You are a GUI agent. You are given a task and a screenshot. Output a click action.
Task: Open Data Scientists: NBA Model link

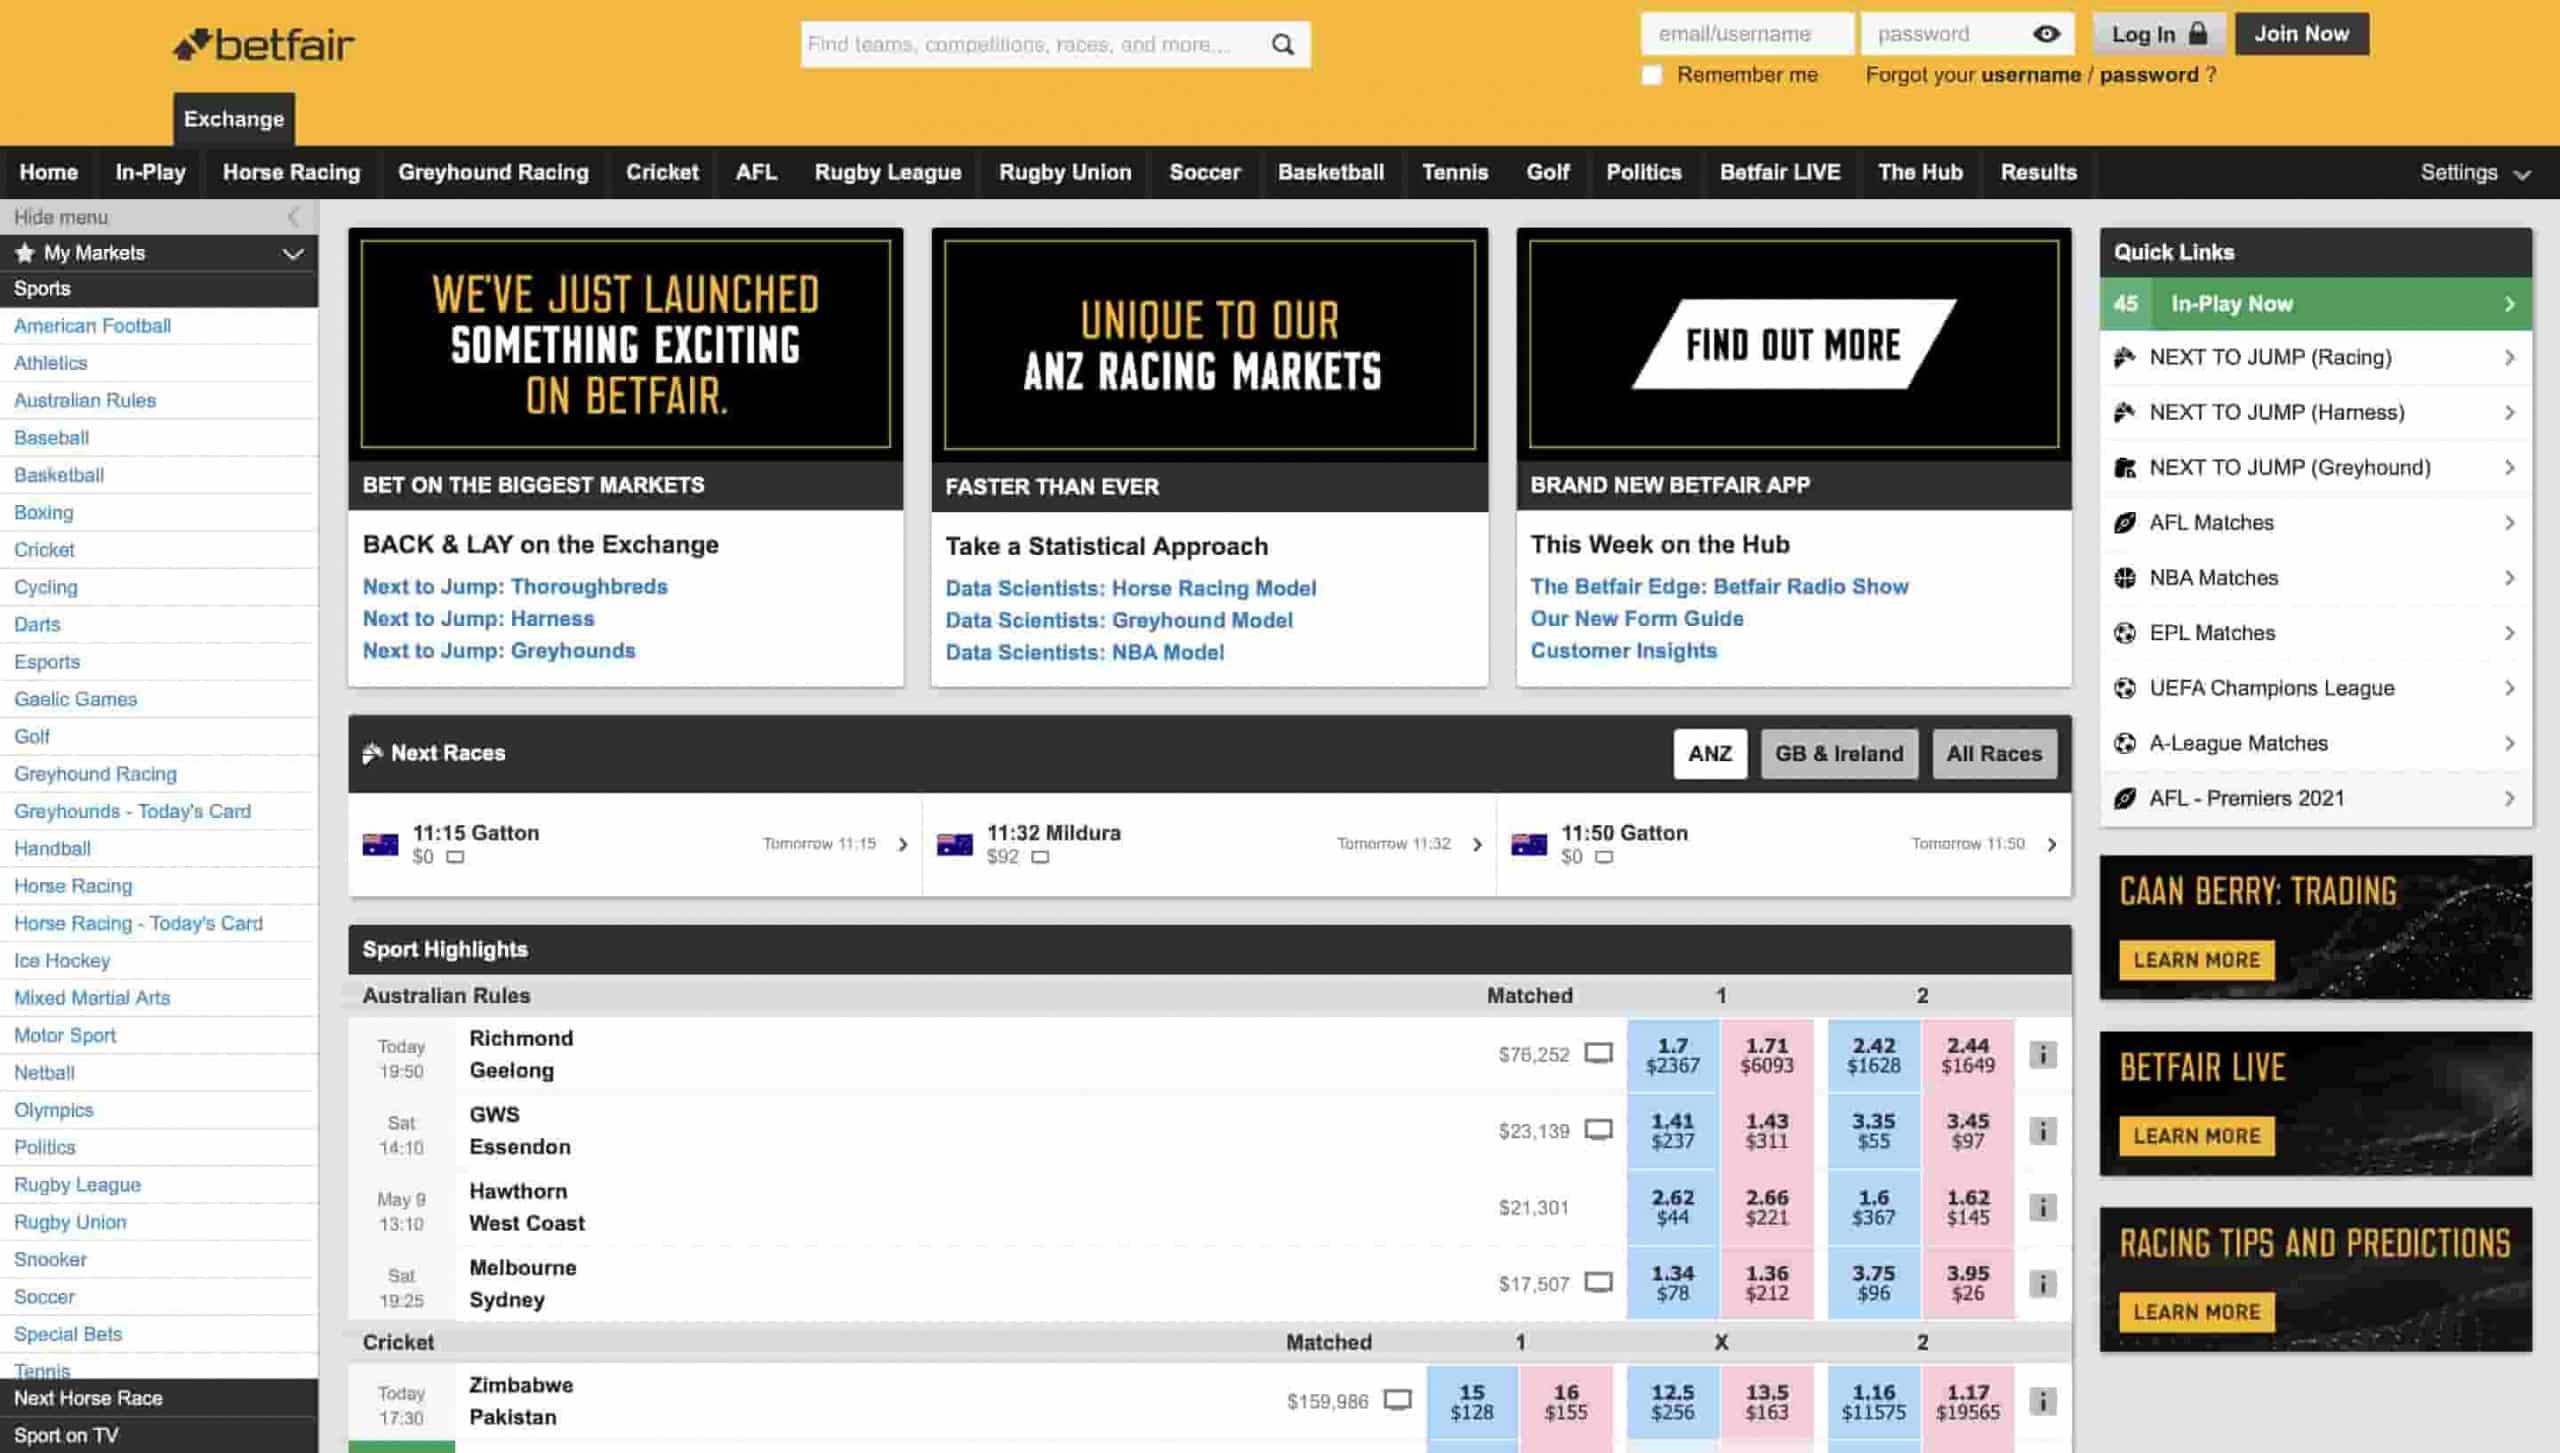point(1084,653)
